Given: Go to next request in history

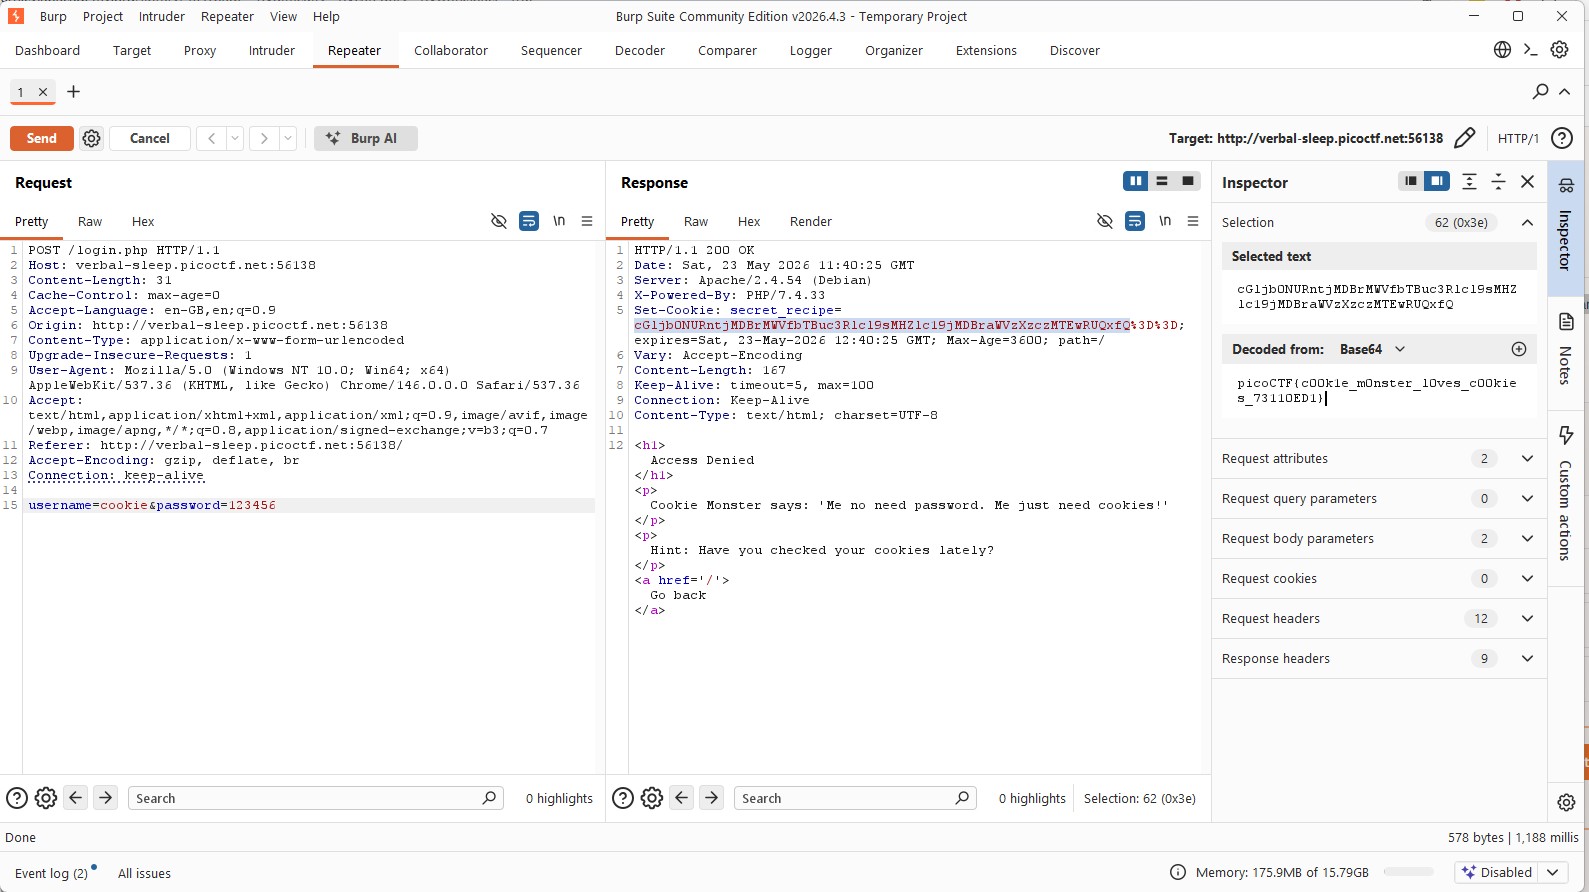Looking at the screenshot, I should [x=264, y=138].
